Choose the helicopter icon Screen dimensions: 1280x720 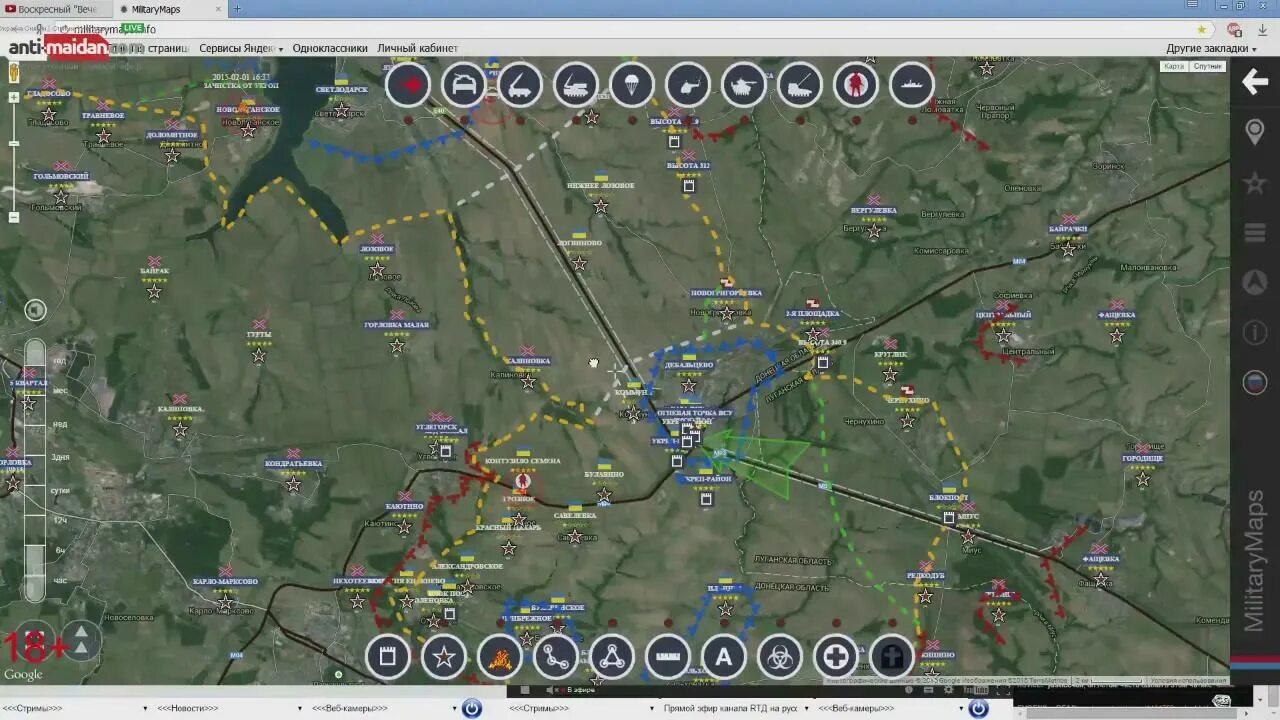tap(688, 86)
